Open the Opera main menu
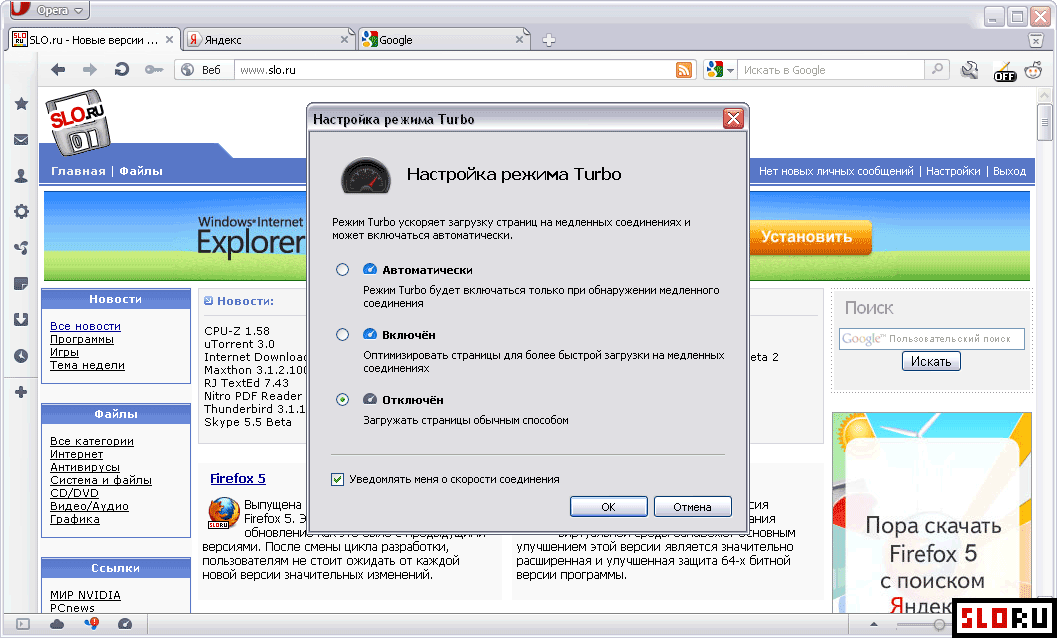The height and width of the screenshot is (638, 1057). [x=49, y=10]
